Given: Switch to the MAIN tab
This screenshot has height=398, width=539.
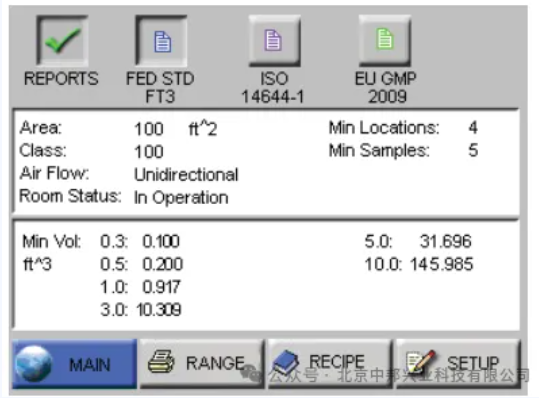Looking at the screenshot, I should click(75, 364).
